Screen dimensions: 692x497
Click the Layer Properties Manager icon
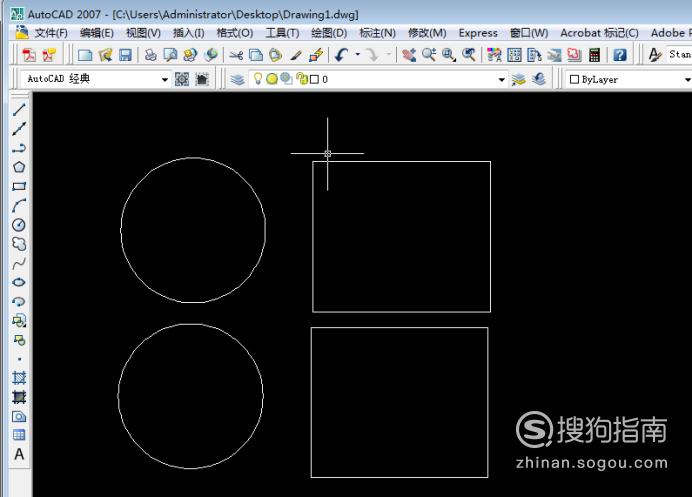click(237, 79)
